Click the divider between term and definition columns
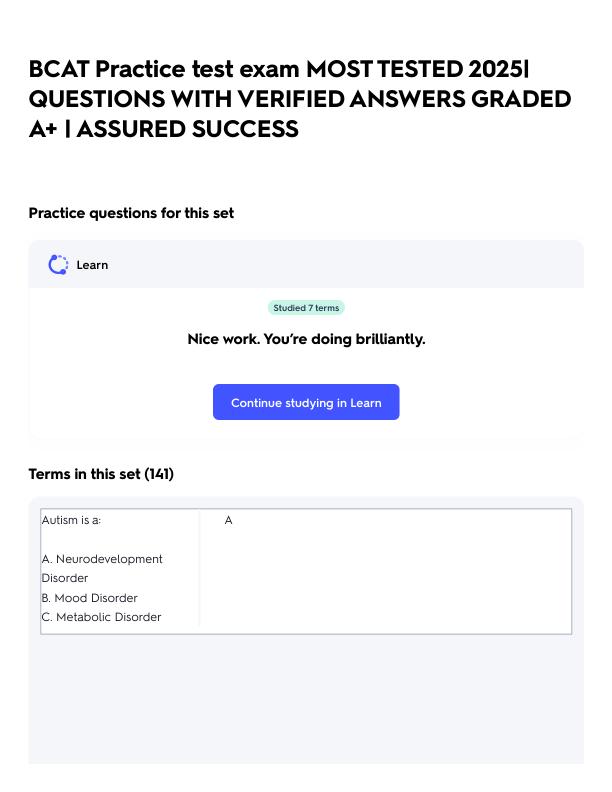The height and width of the screenshot is (792, 612). pyautogui.click(x=199, y=569)
